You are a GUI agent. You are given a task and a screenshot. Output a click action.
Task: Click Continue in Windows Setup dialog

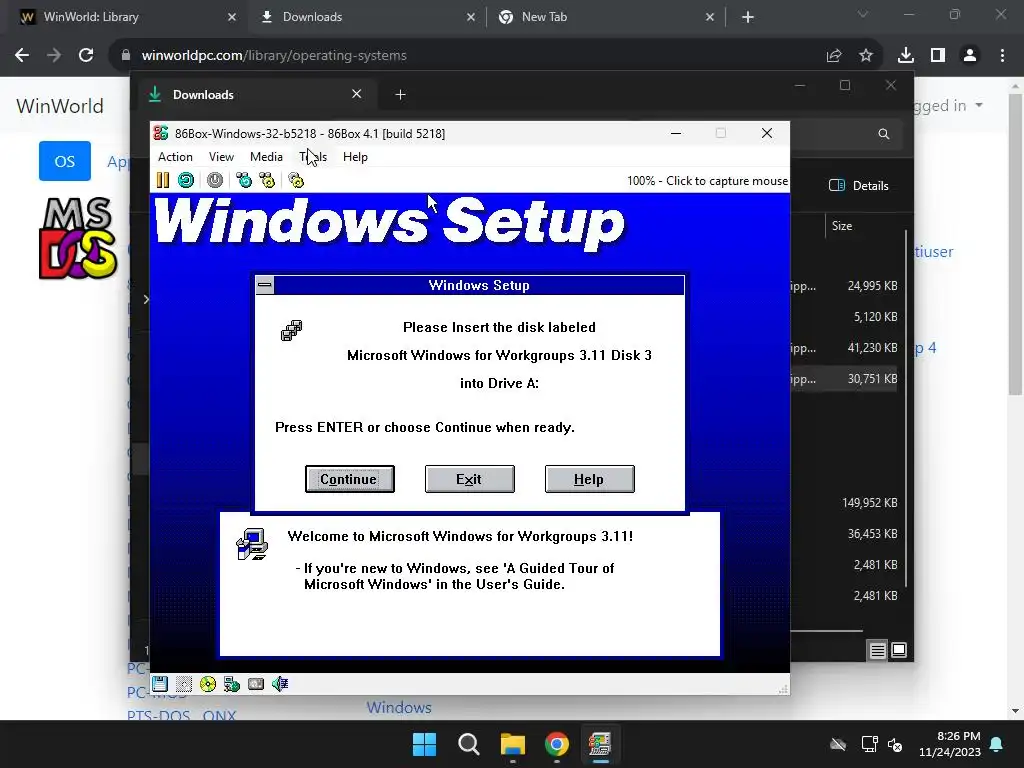pyautogui.click(x=349, y=479)
